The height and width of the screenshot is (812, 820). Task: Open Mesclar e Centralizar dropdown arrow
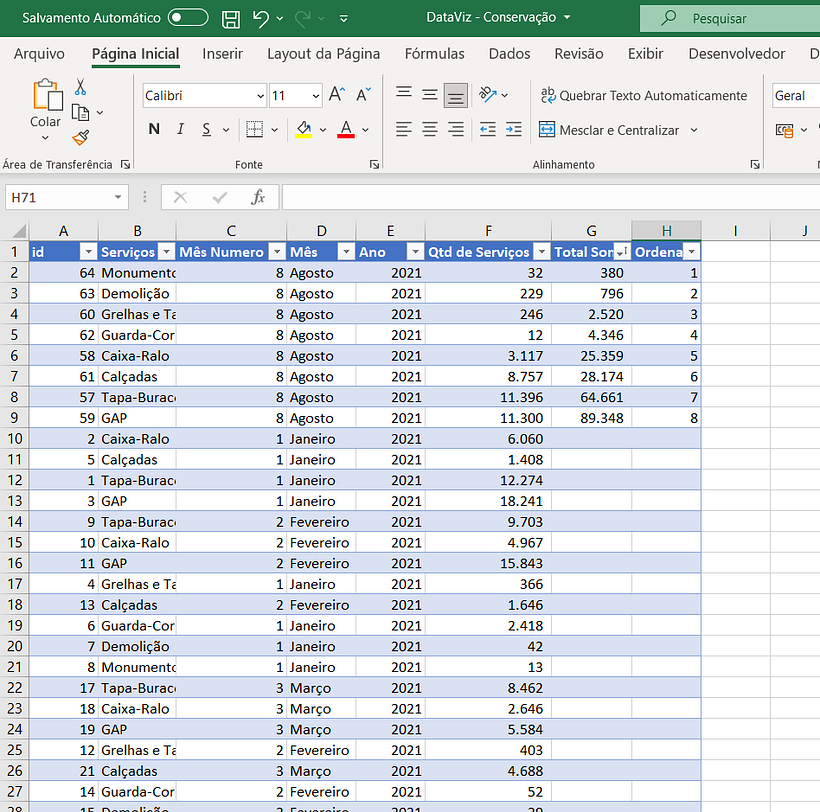(x=694, y=130)
